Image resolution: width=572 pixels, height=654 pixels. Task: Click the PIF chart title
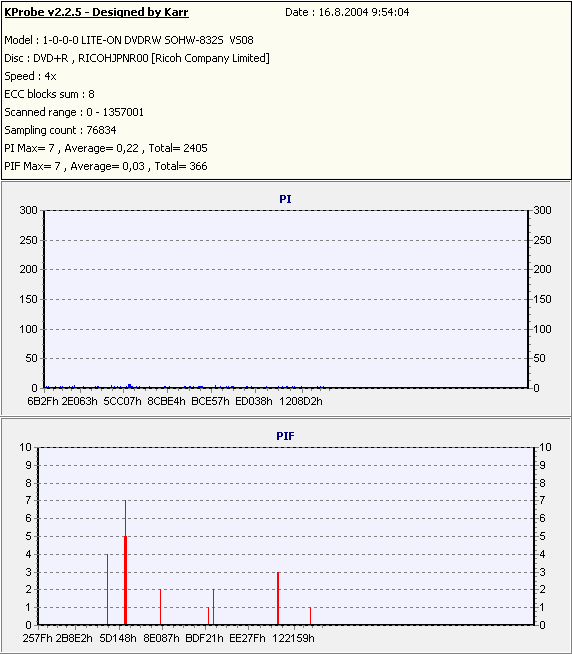285,436
